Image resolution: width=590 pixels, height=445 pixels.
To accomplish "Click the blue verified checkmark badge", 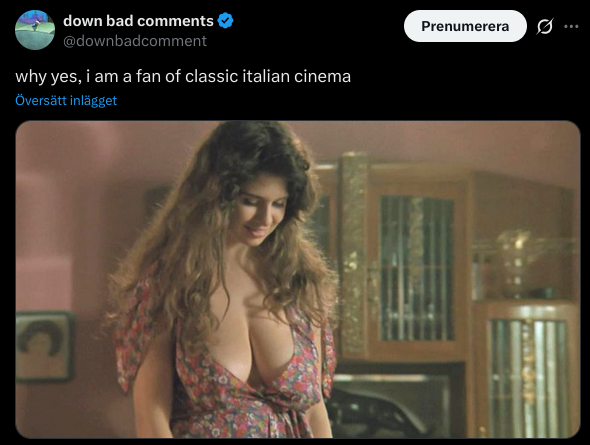I will click(225, 21).
